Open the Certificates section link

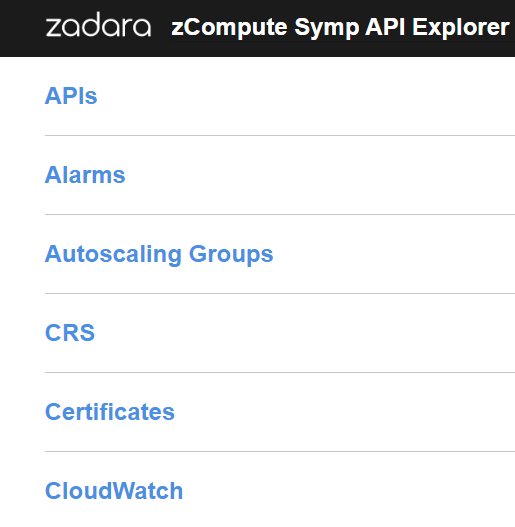pos(110,412)
